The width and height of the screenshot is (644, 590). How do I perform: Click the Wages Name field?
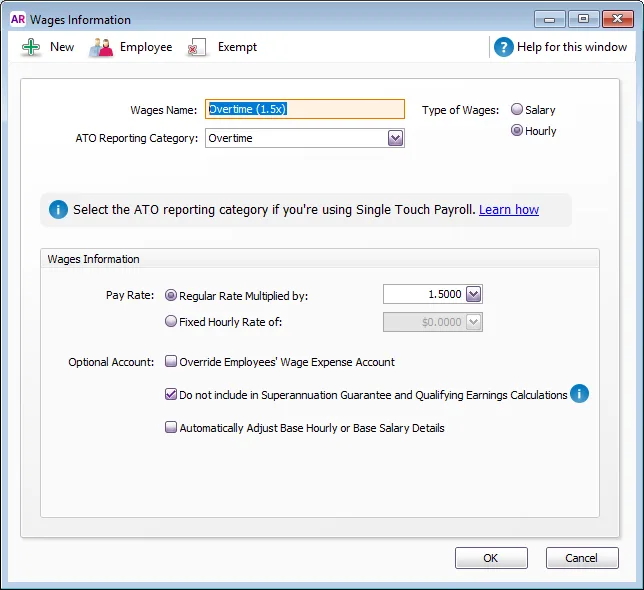(x=305, y=109)
